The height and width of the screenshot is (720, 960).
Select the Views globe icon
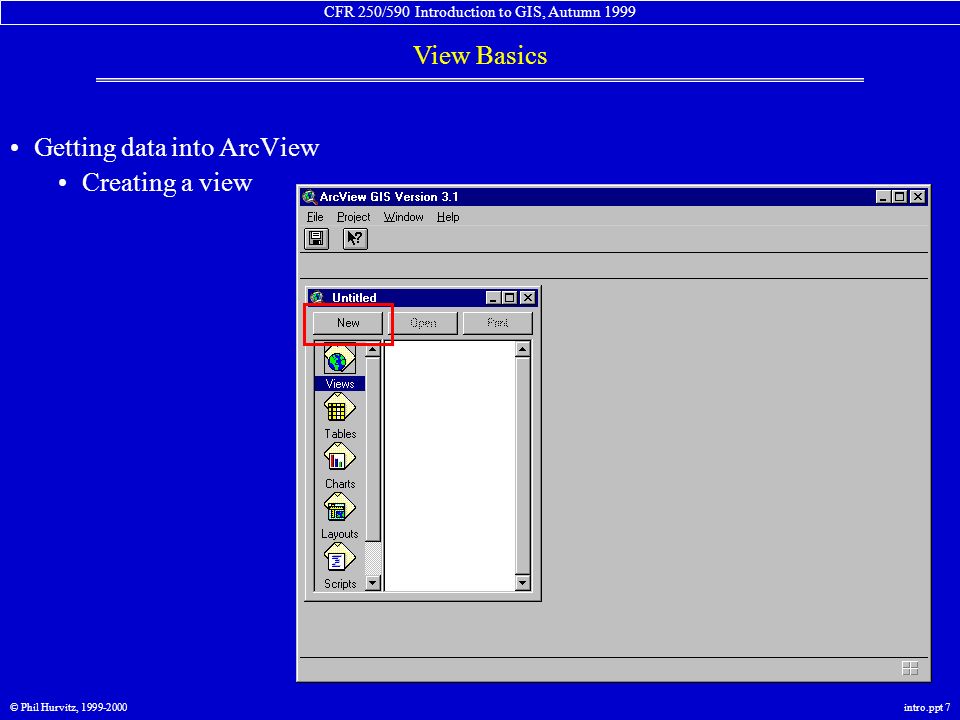[340, 359]
